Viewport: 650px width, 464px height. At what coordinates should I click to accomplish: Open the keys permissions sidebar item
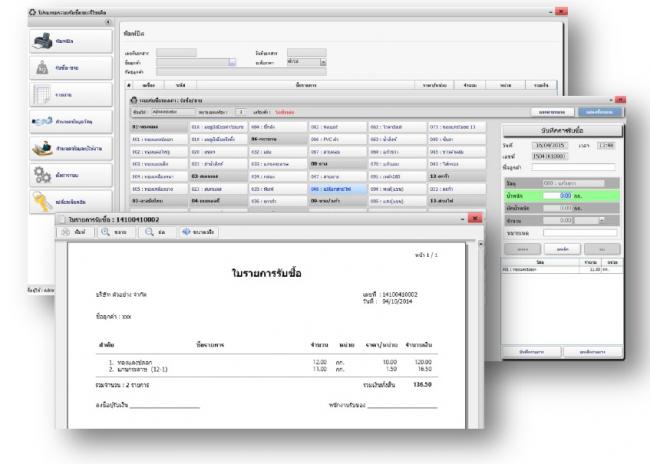pyautogui.click(x=71, y=202)
